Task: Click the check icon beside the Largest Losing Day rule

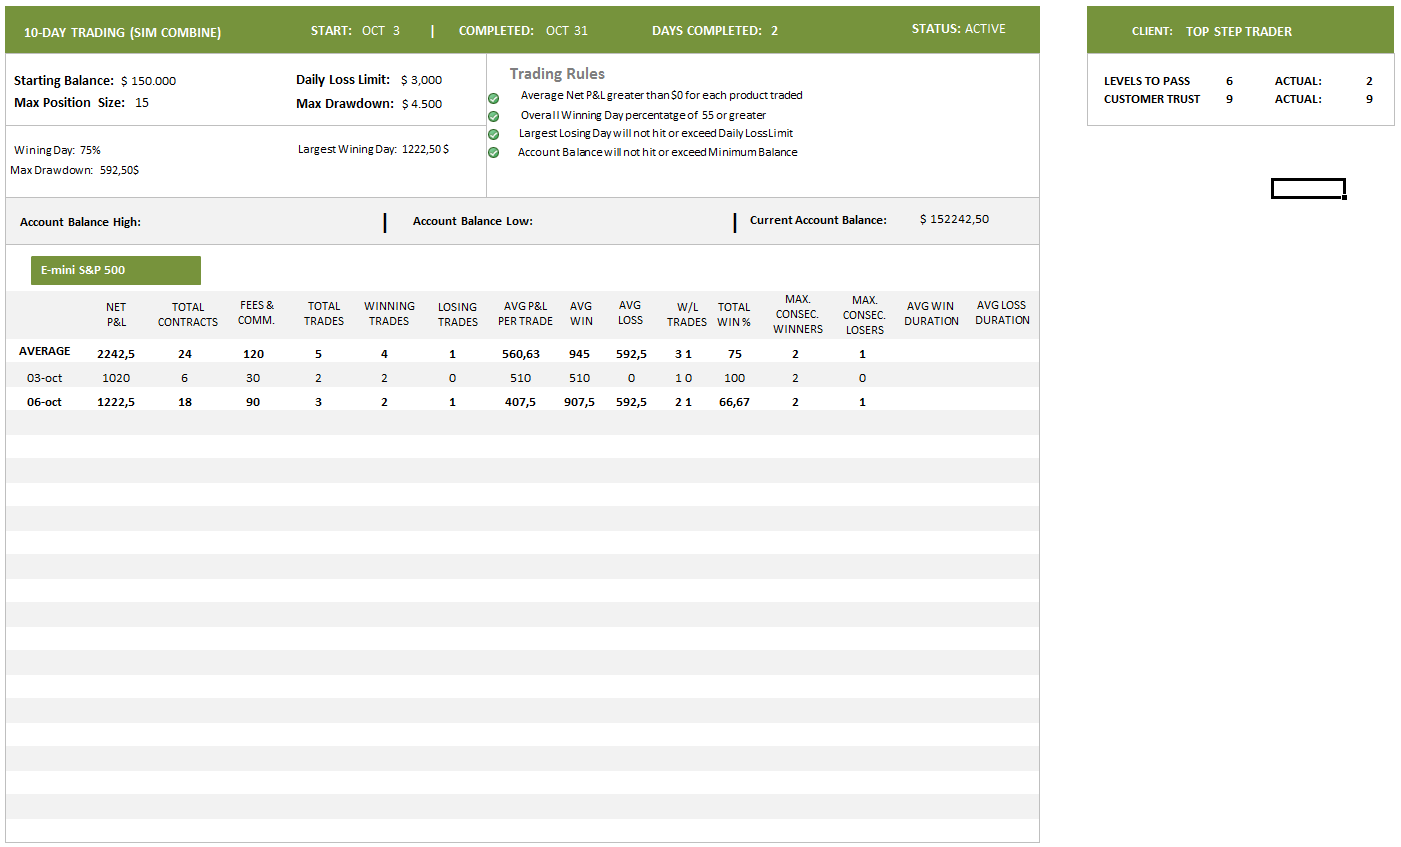Action: [x=493, y=134]
